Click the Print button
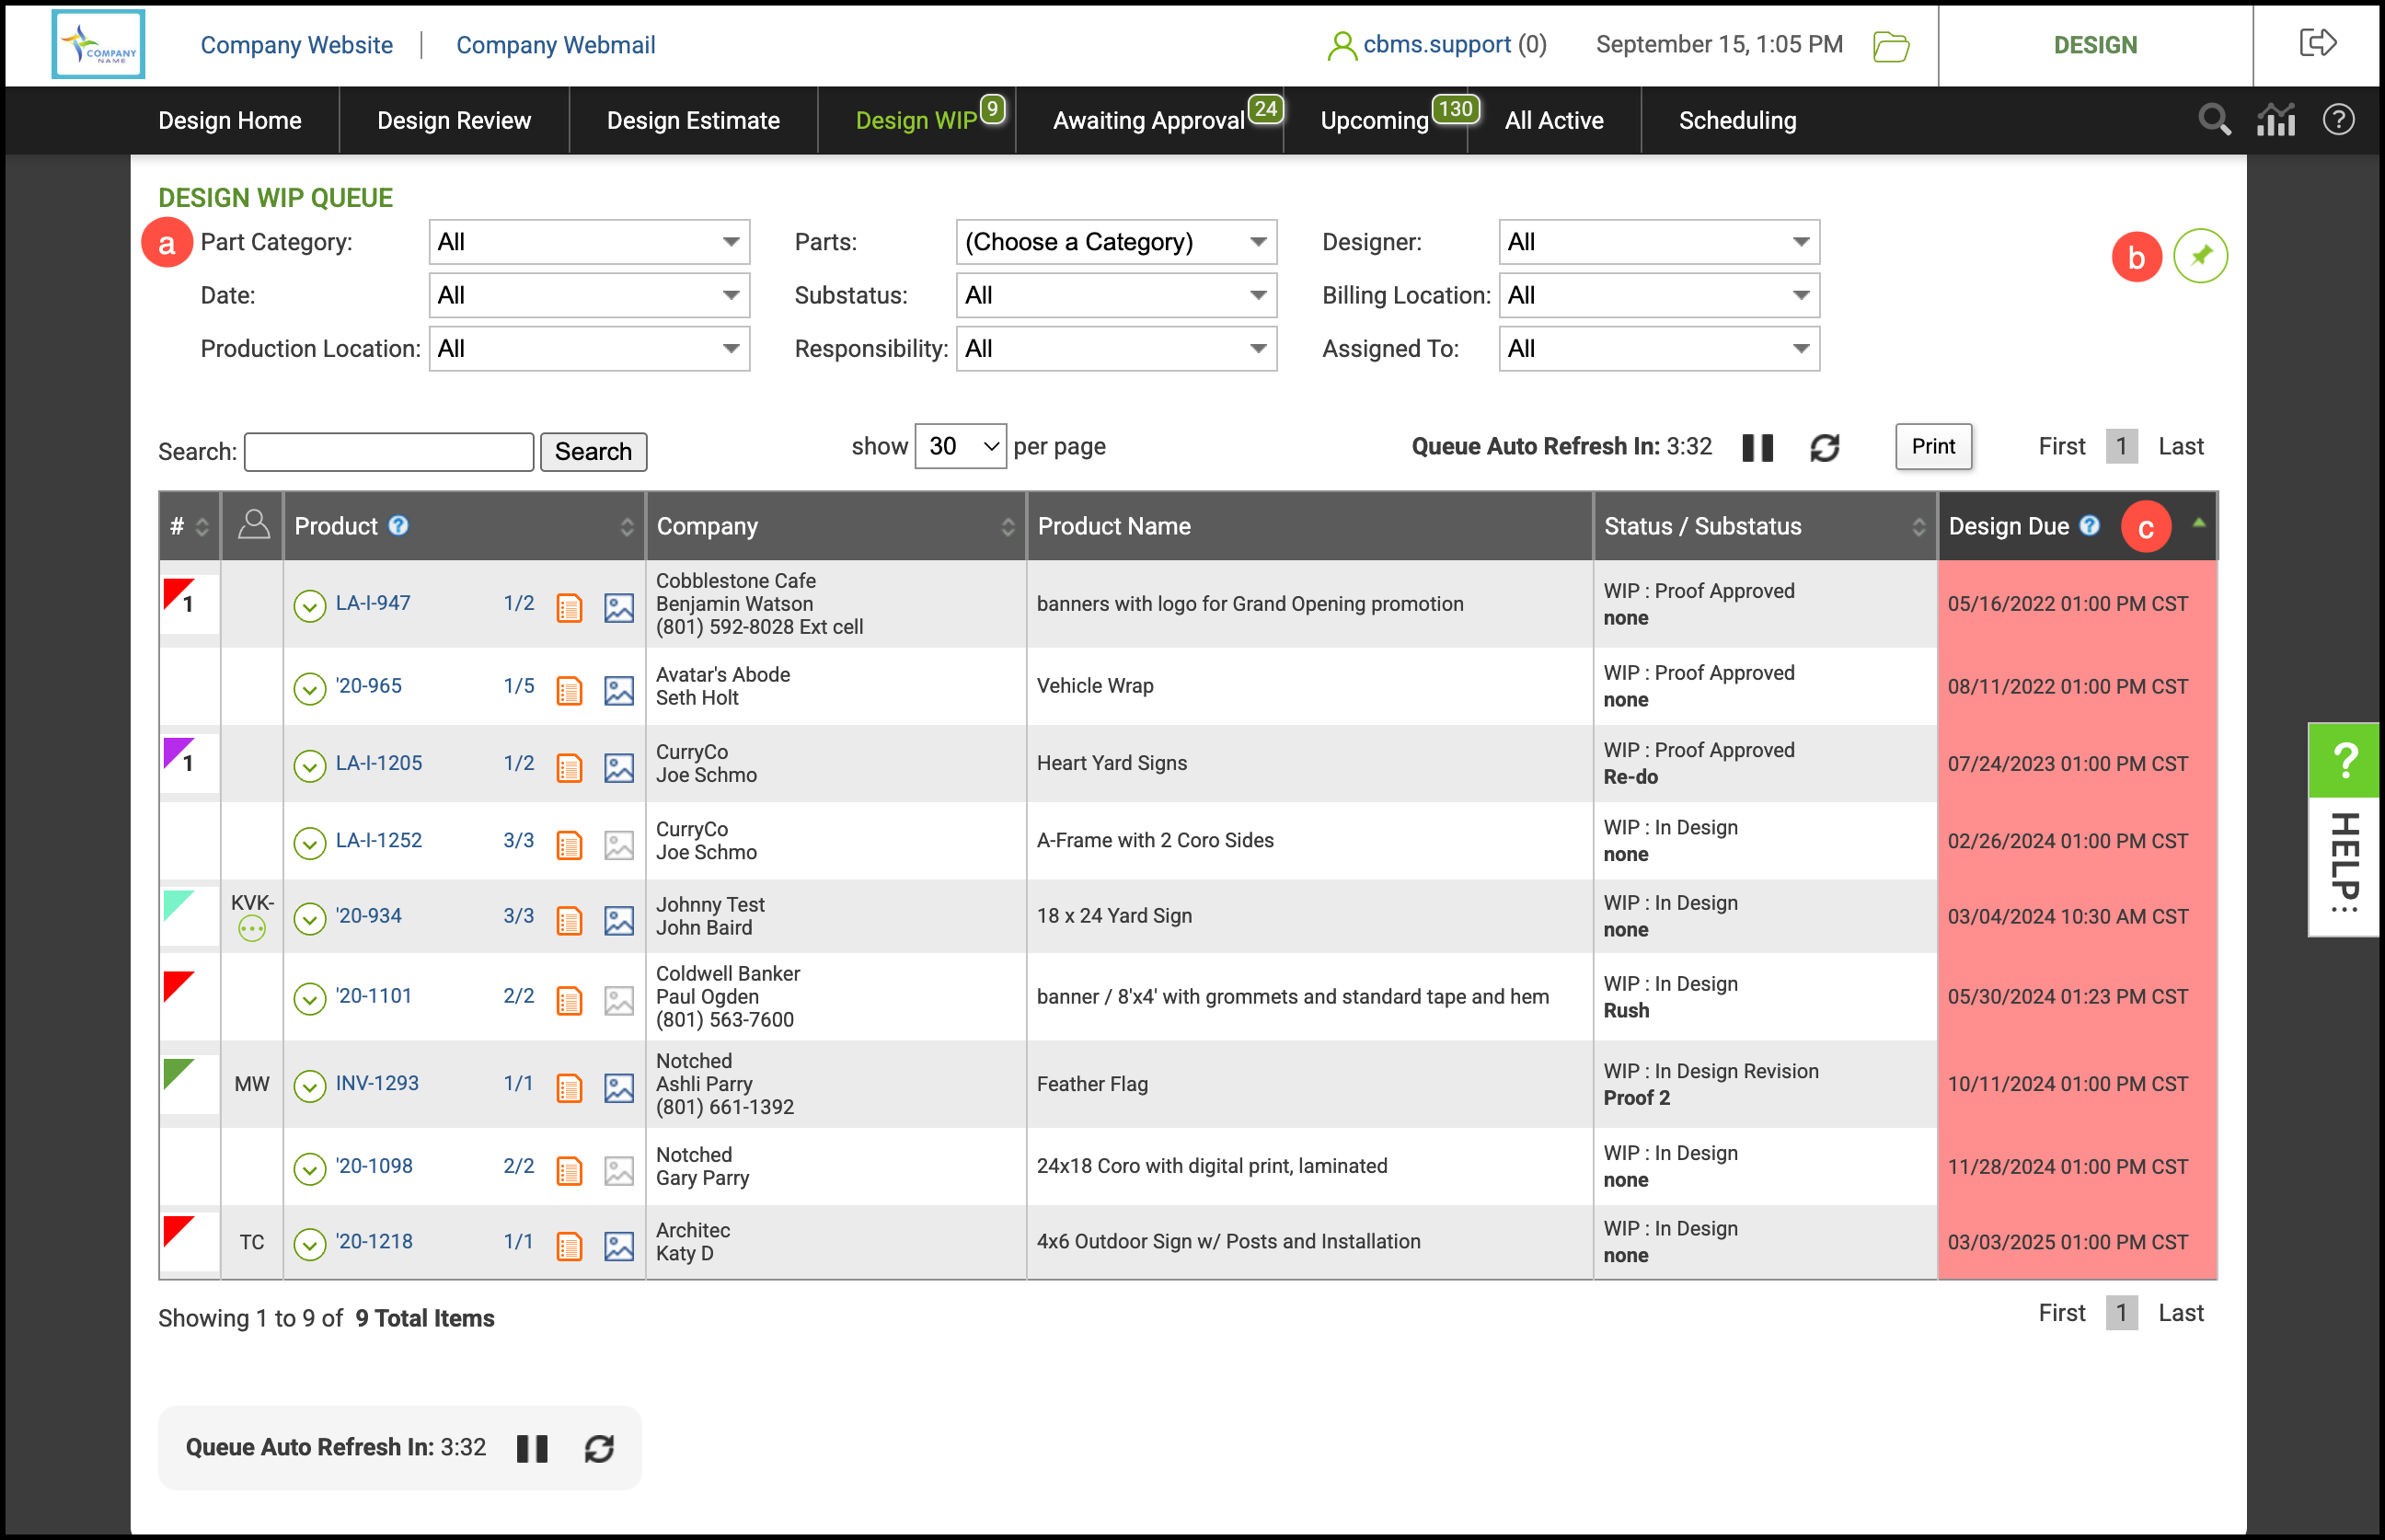Viewport: 2385px width, 1540px height. (1932, 446)
